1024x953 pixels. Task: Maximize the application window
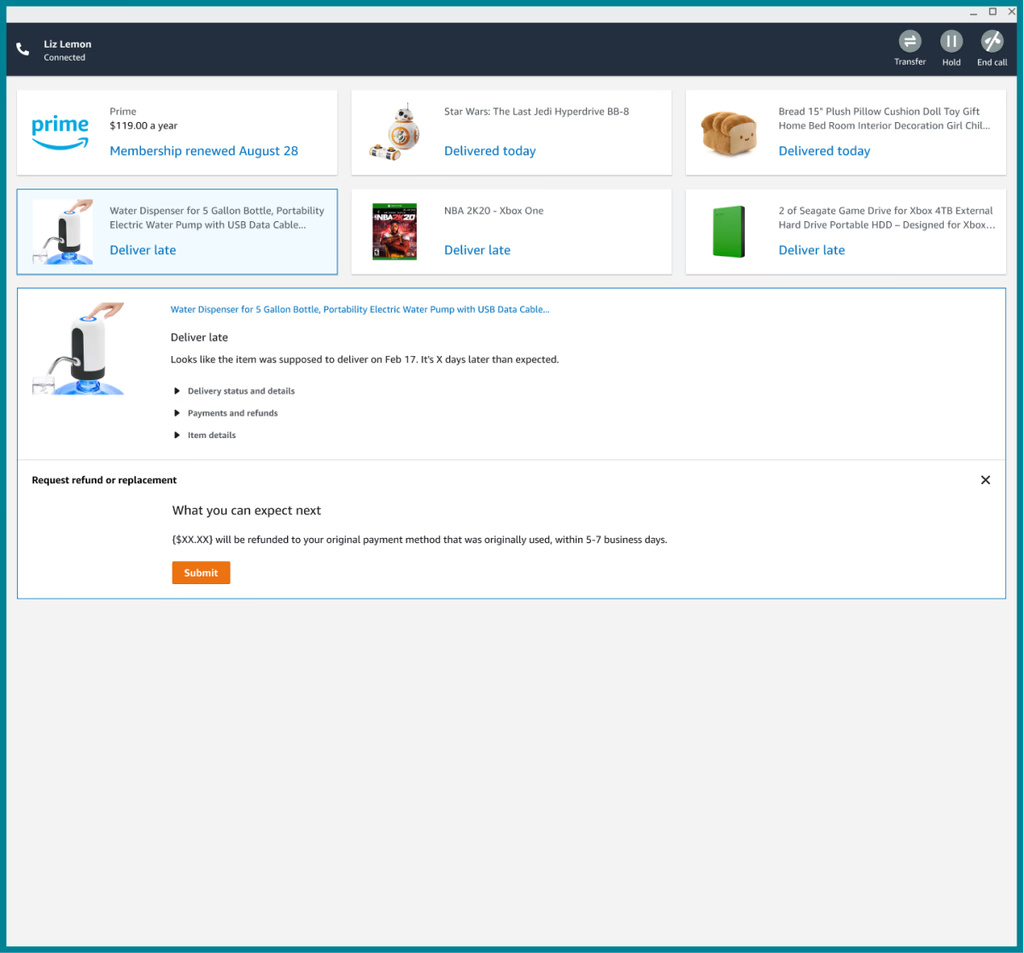point(992,12)
